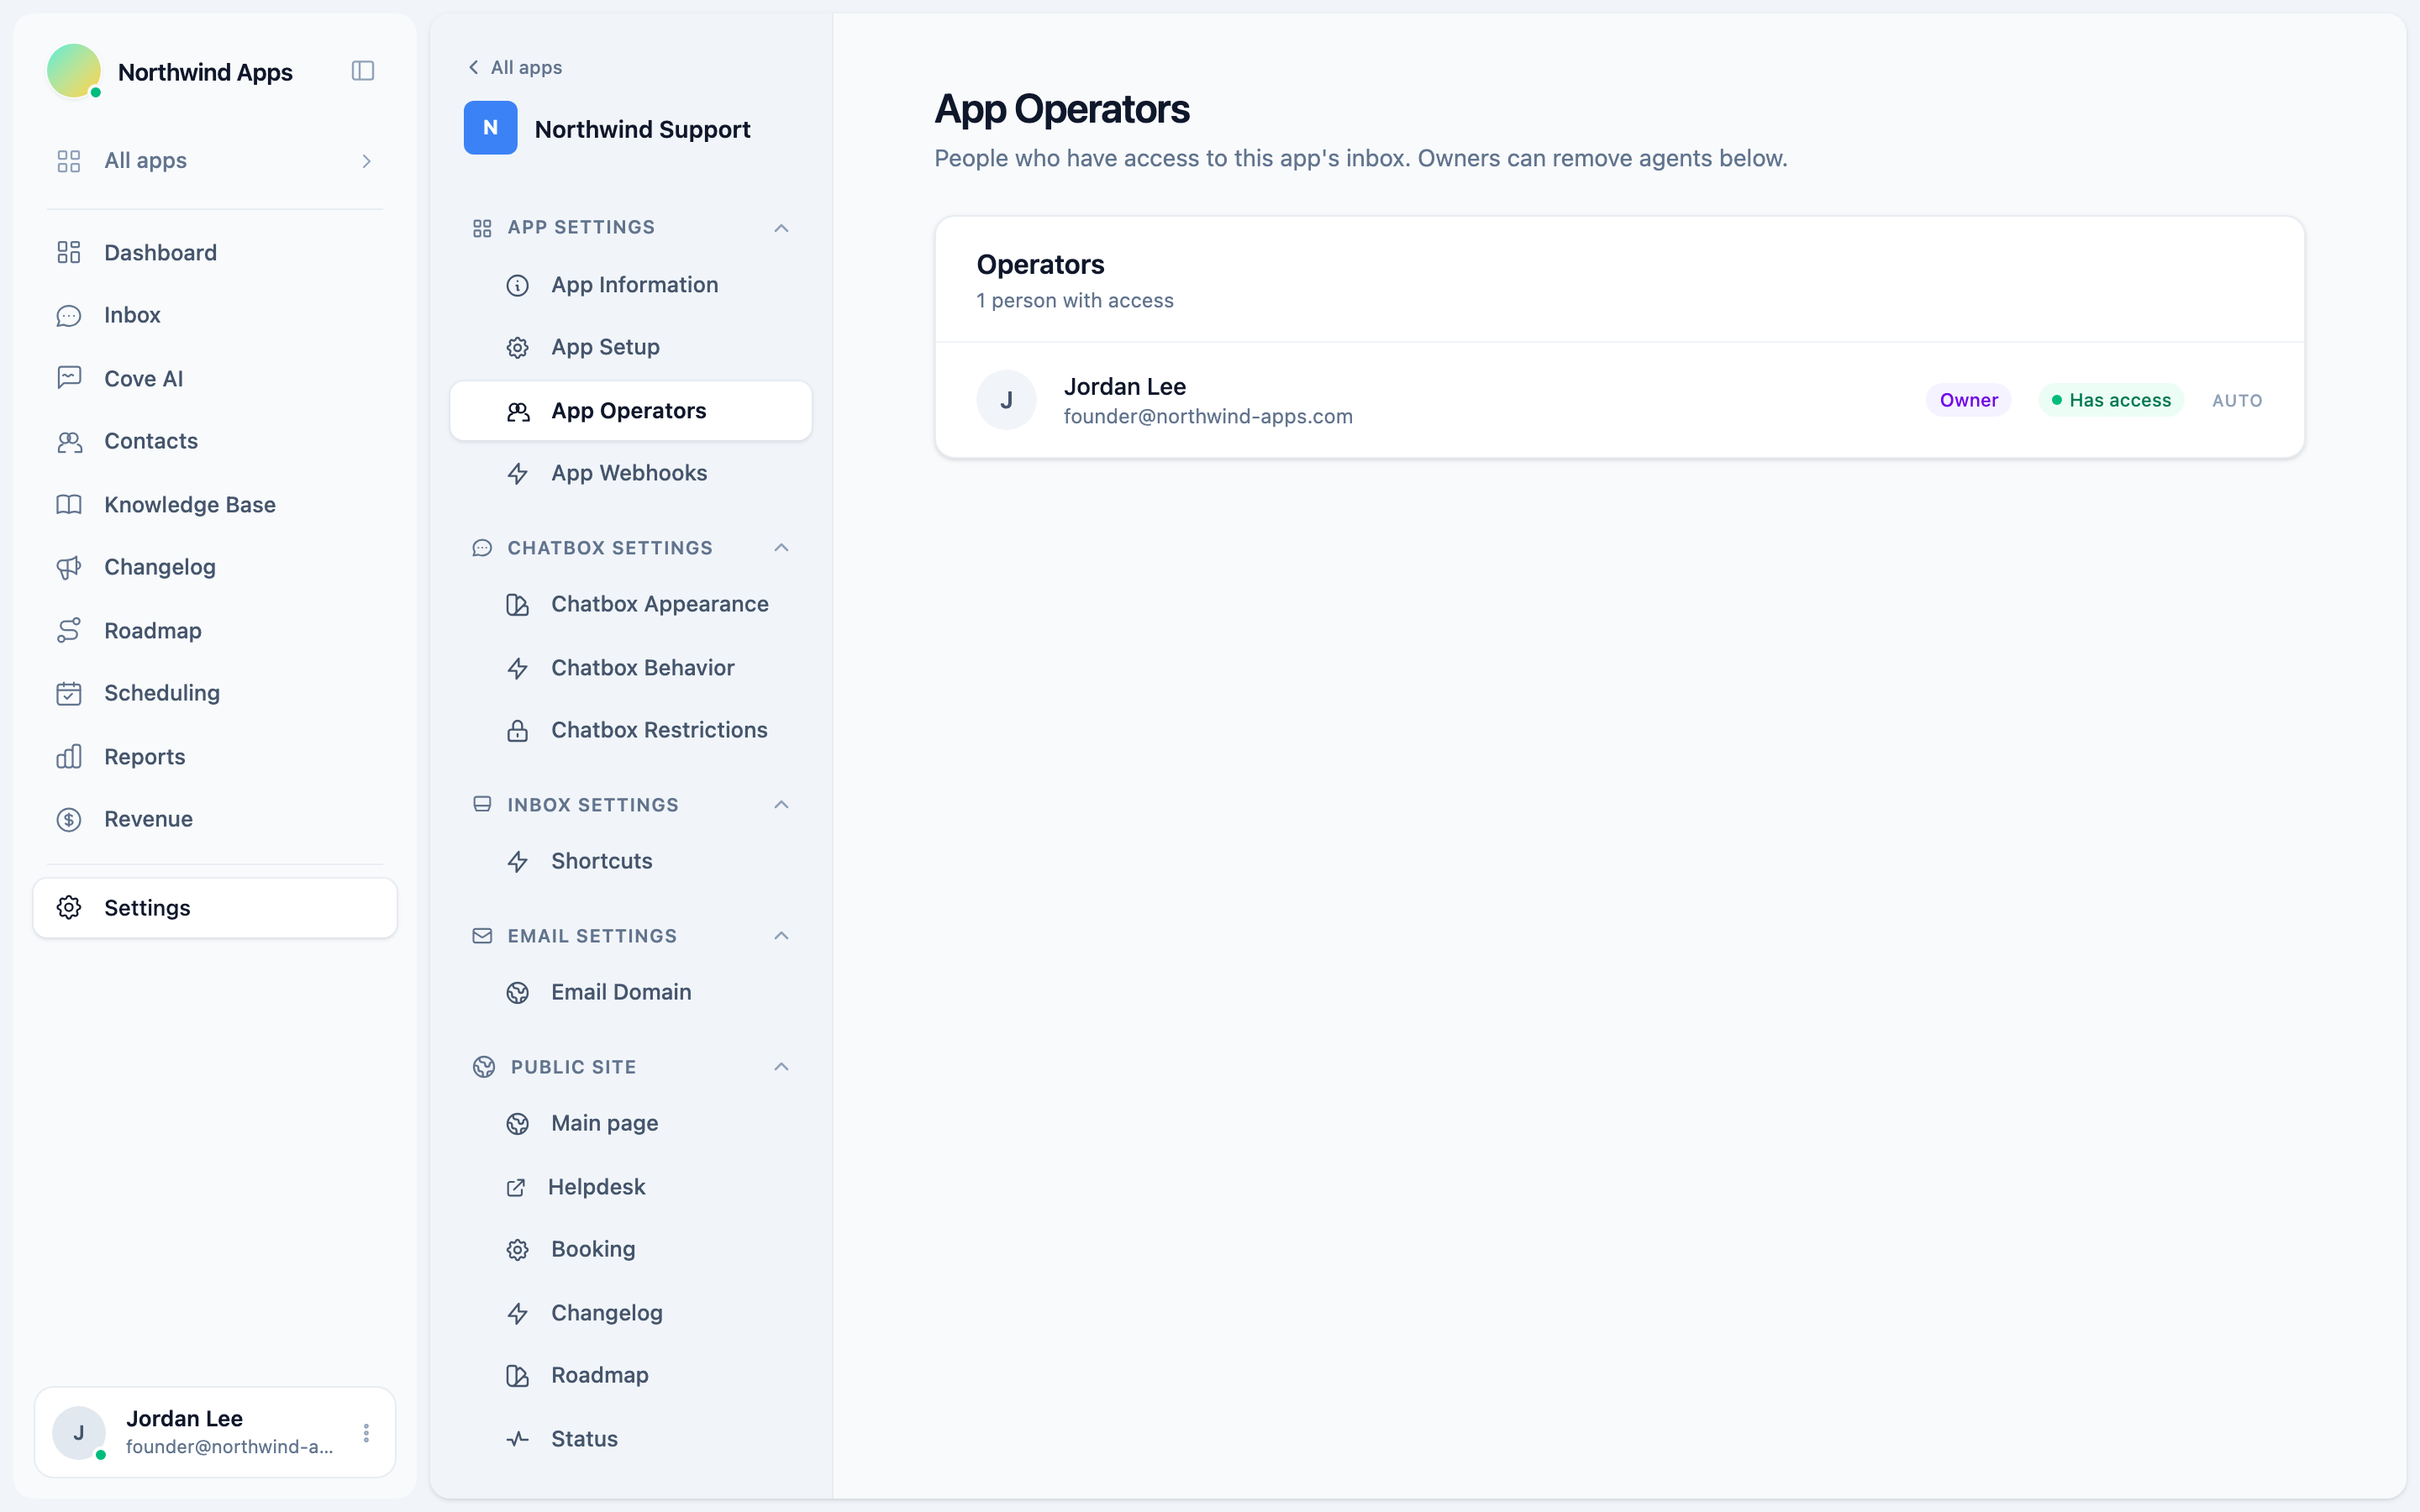Go to App Information settings
The width and height of the screenshot is (2420, 1512).
631,285
